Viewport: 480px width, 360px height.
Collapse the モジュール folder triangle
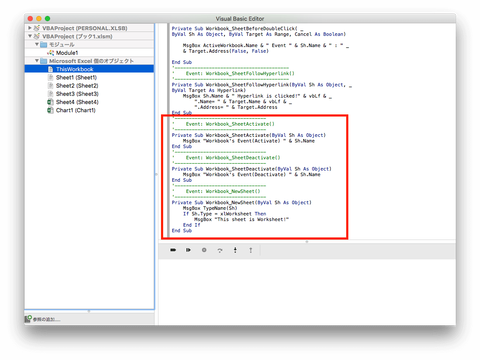(x=37, y=44)
